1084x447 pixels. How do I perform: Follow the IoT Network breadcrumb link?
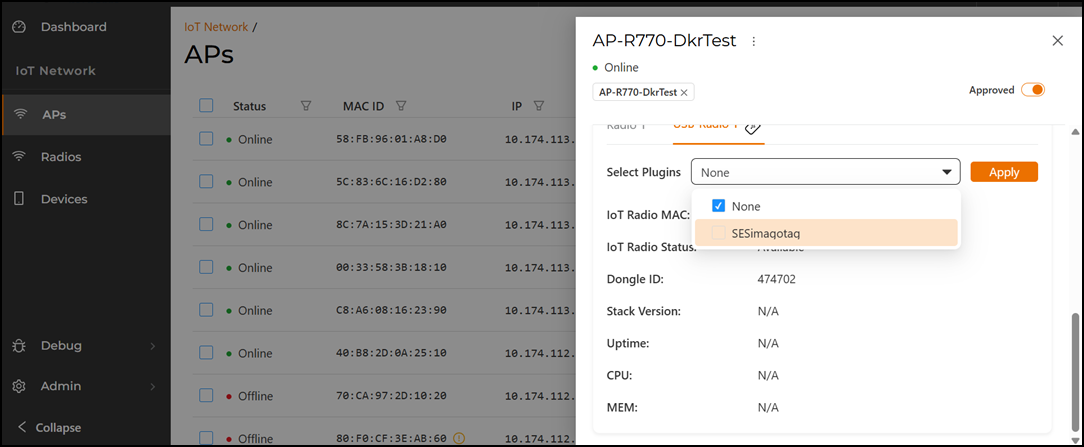216,27
